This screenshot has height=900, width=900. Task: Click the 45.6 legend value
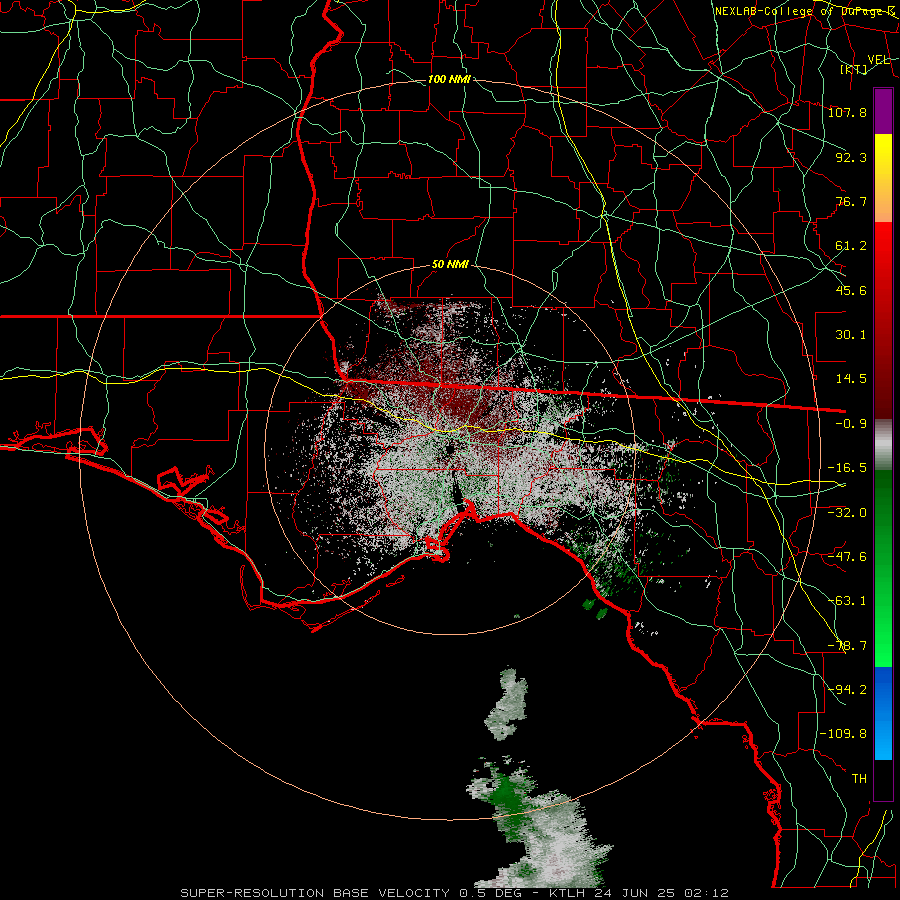click(851, 290)
